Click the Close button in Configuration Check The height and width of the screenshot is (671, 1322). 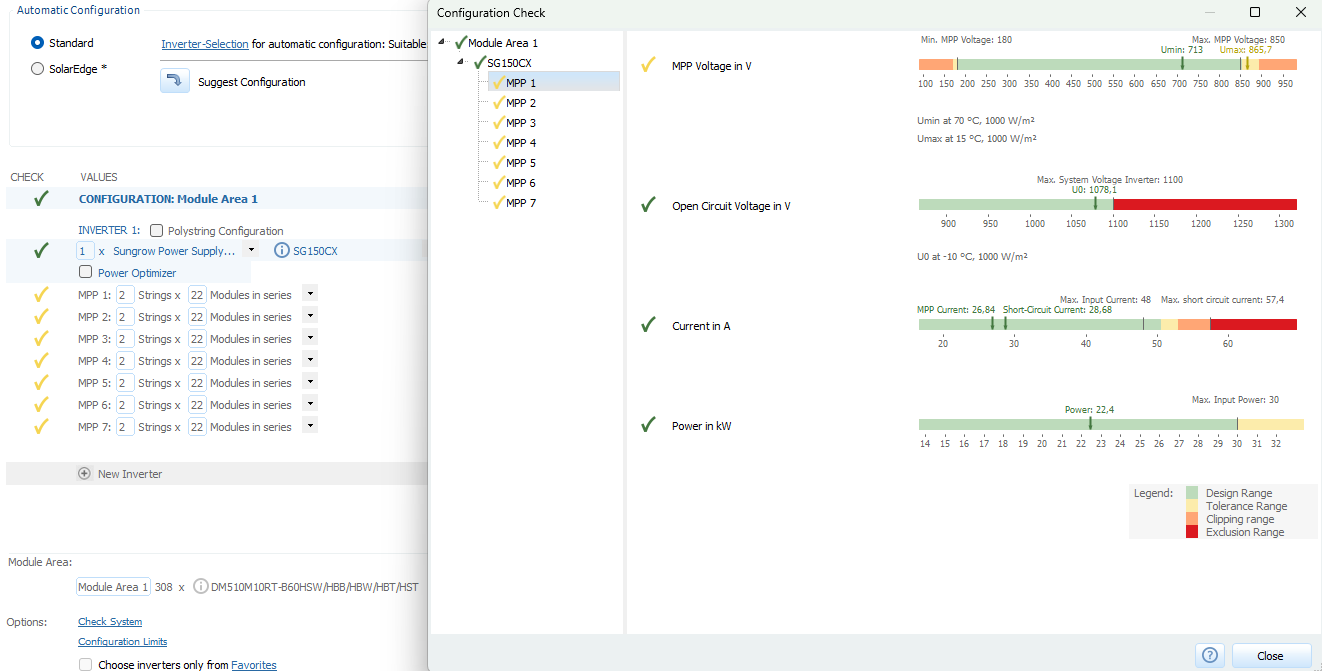(1270, 656)
